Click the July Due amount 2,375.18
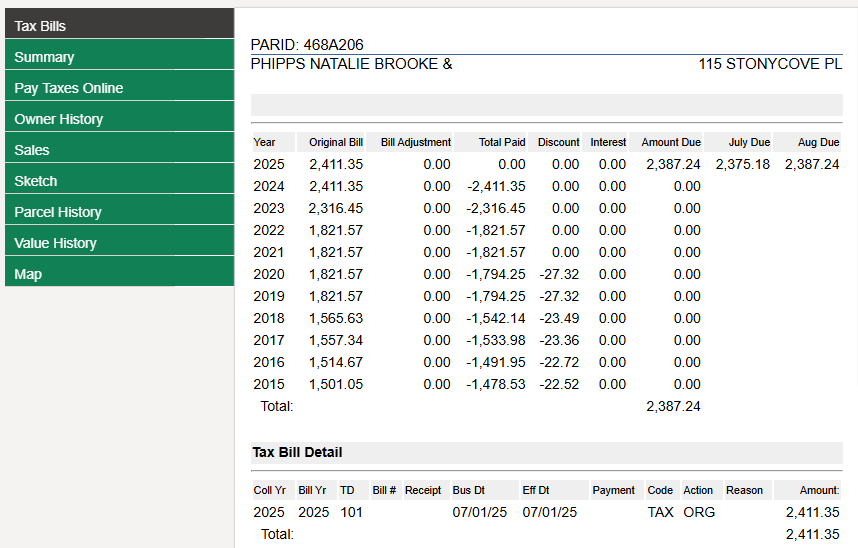The image size is (858, 548). click(x=742, y=164)
